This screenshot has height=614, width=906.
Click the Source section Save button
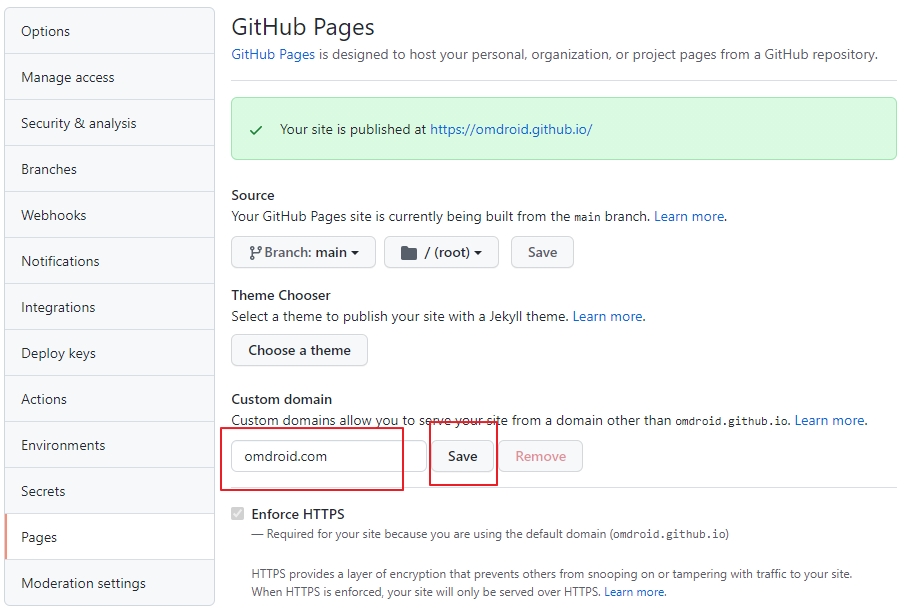(543, 252)
